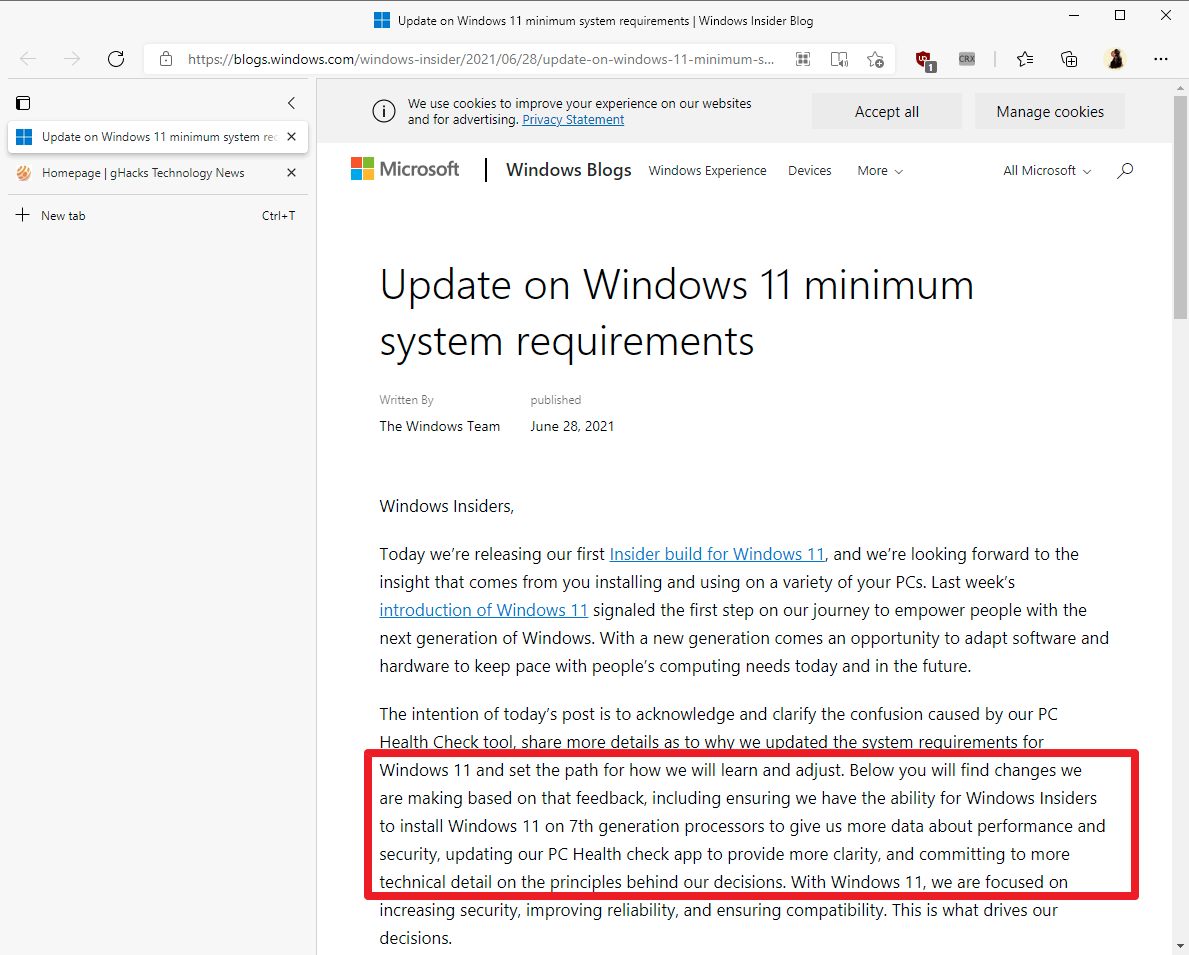The width and height of the screenshot is (1189, 955).
Task: Open the Collections icon
Action: [1069, 59]
